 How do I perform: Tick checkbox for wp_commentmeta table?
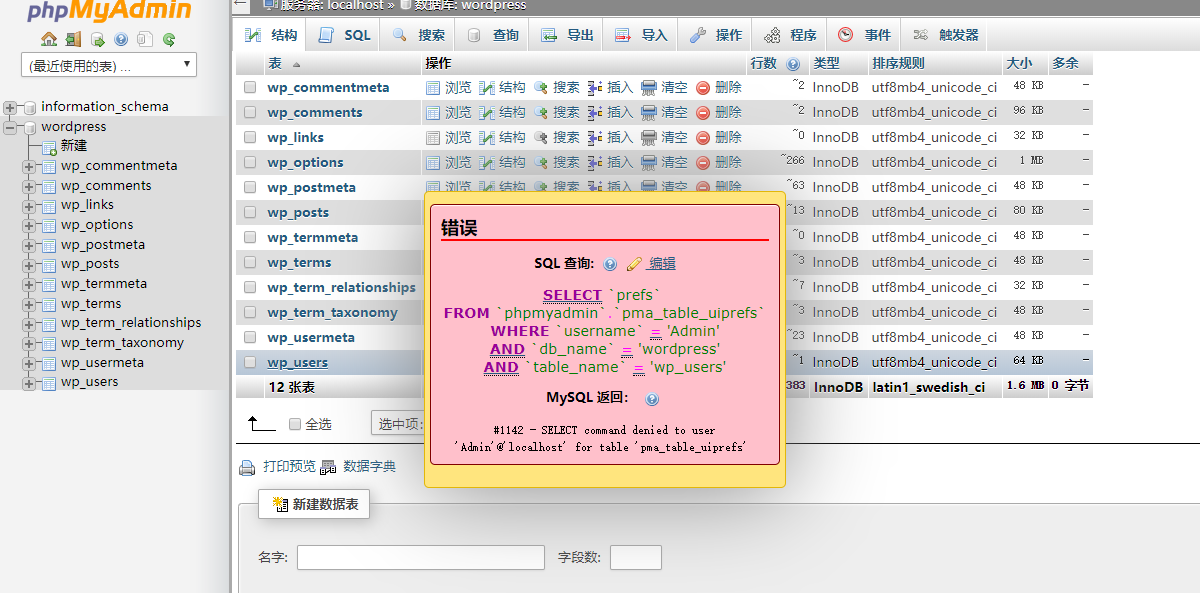pos(250,87)
